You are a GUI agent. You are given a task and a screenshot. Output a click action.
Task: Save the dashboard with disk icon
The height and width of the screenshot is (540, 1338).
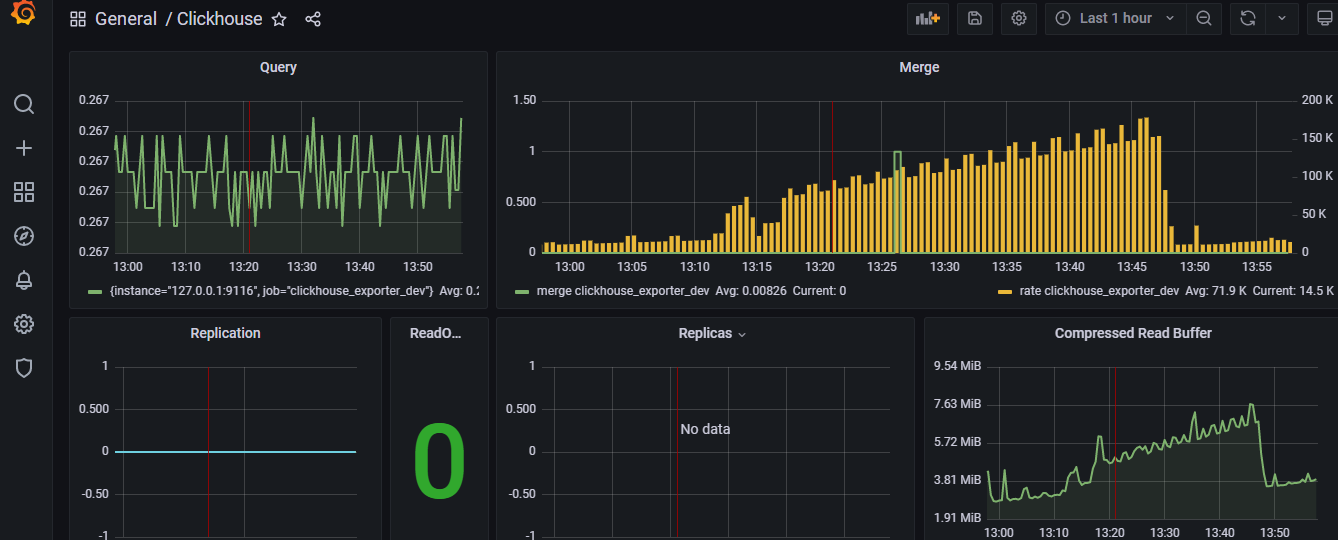coord(975,18)
